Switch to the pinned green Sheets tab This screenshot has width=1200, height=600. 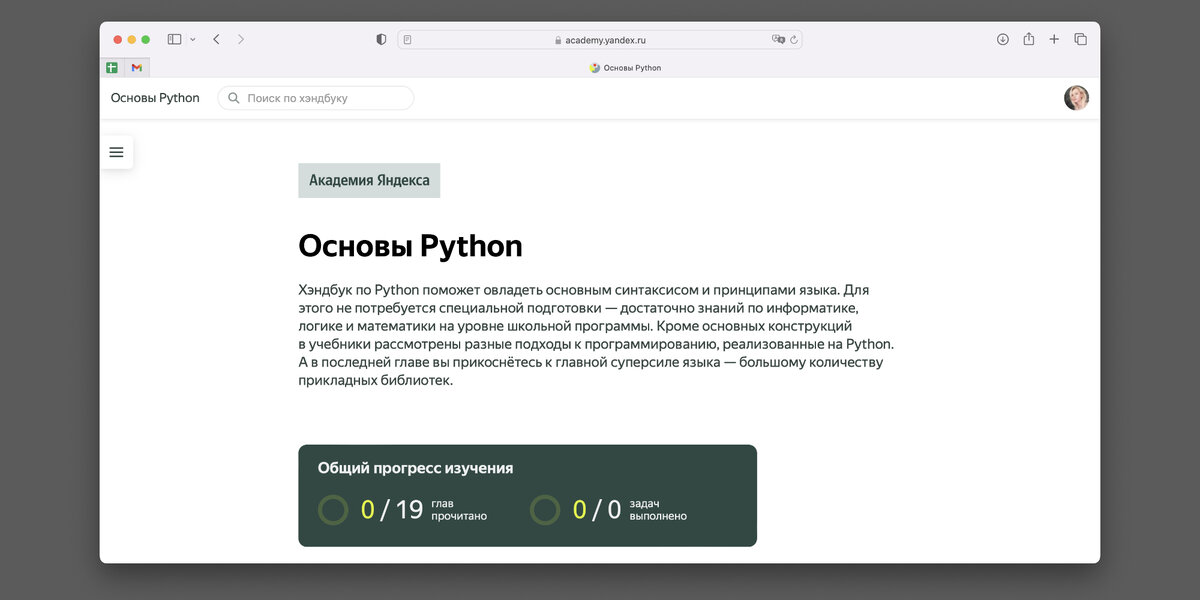(112, 68)
